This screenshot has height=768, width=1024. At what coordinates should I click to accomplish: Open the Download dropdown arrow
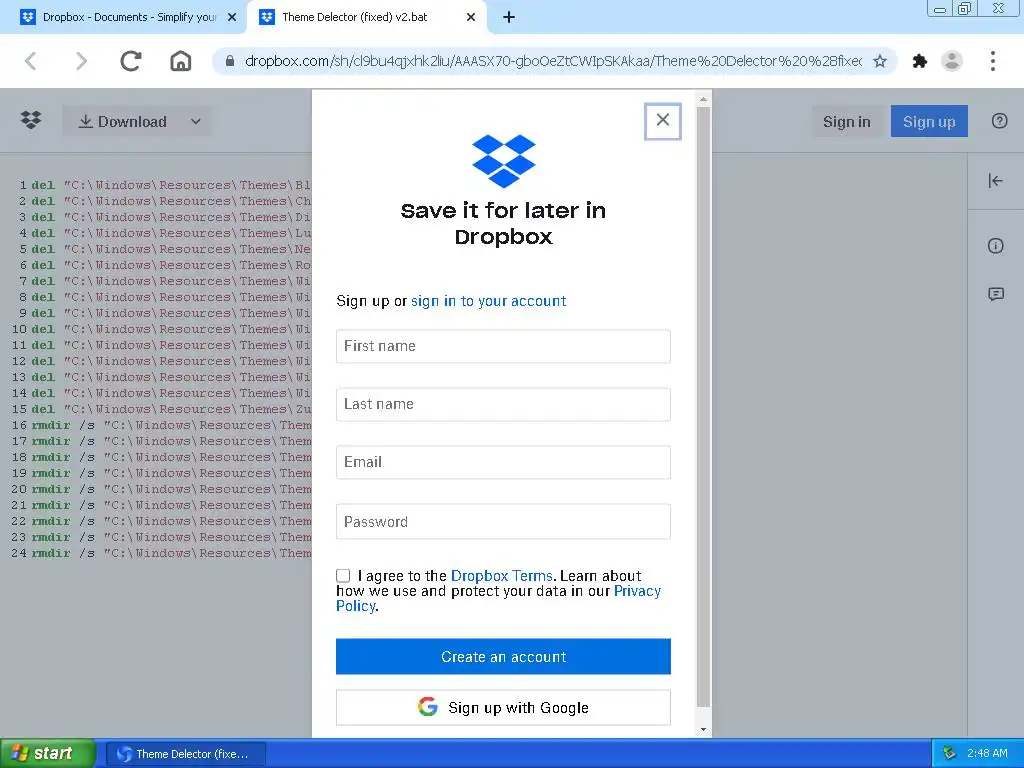195,121
